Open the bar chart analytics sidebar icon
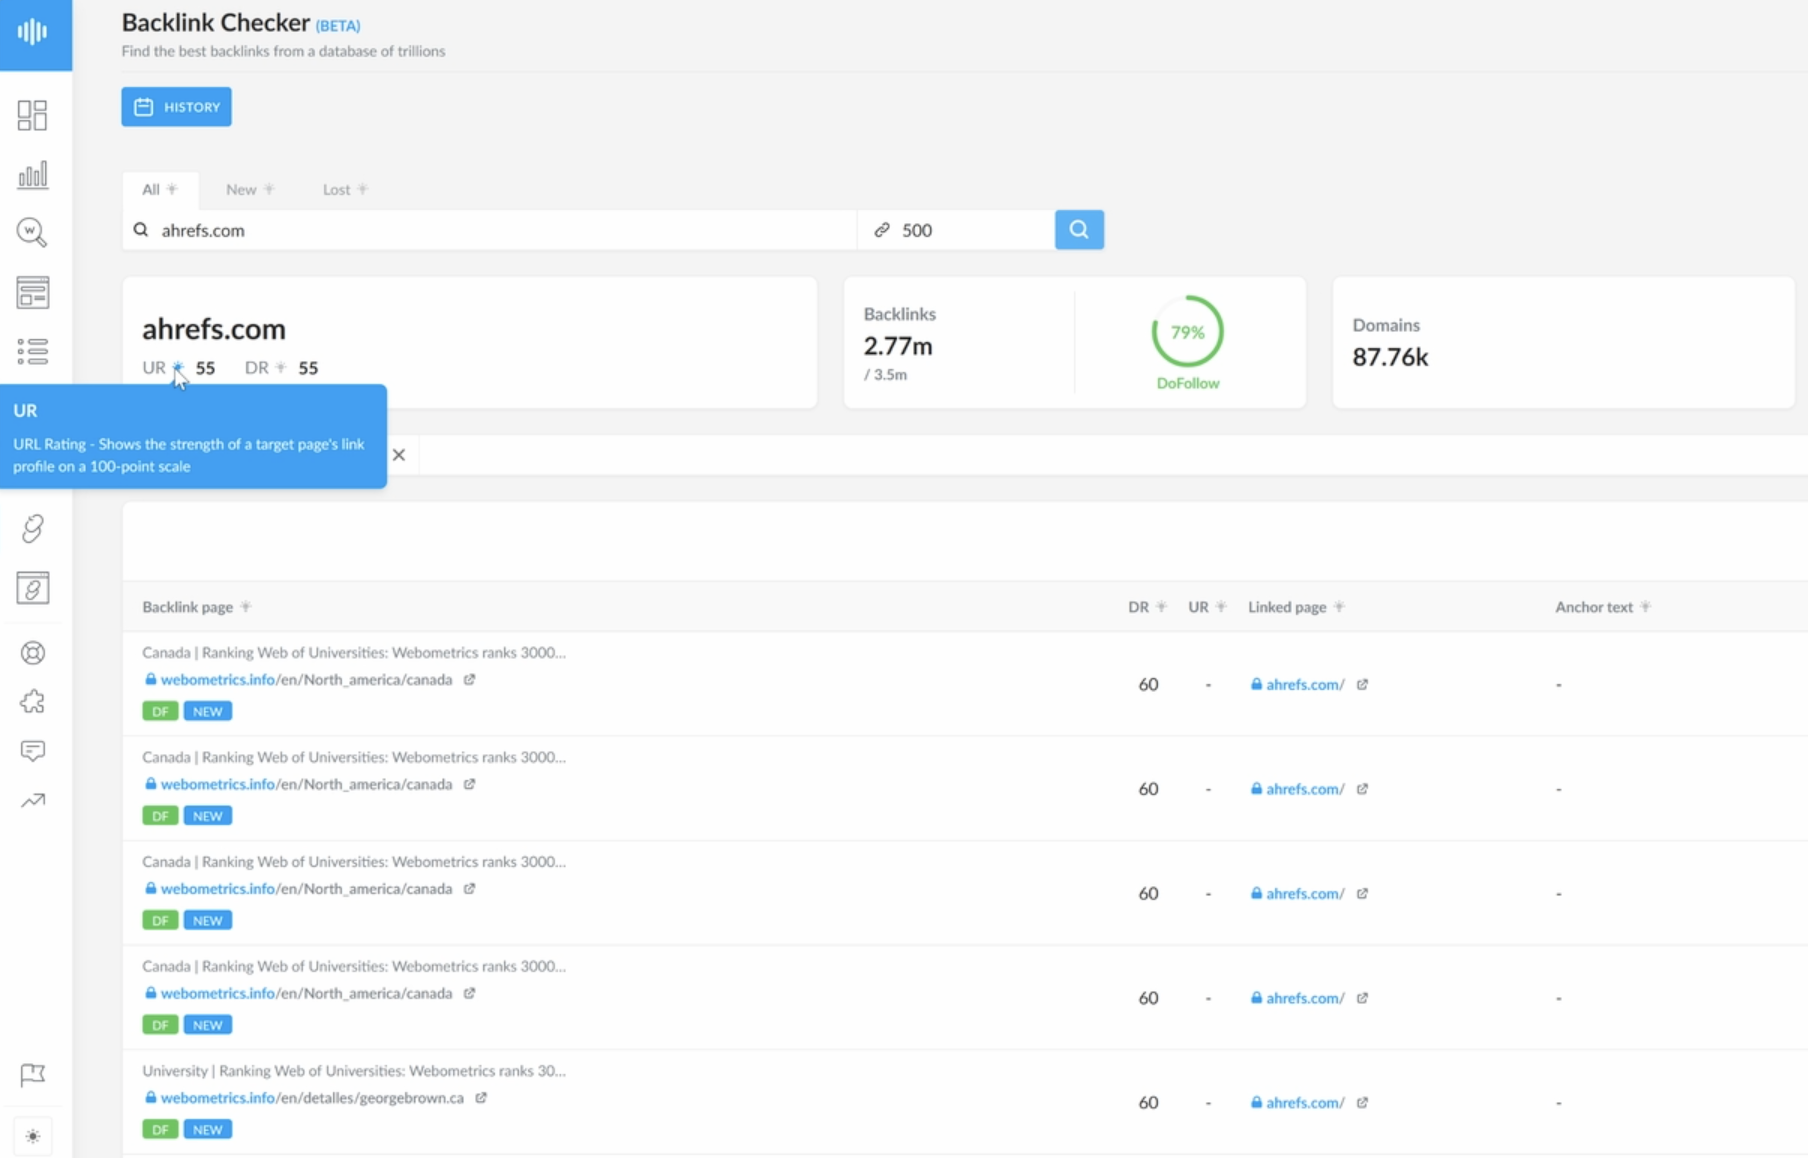 pos(32,175)
